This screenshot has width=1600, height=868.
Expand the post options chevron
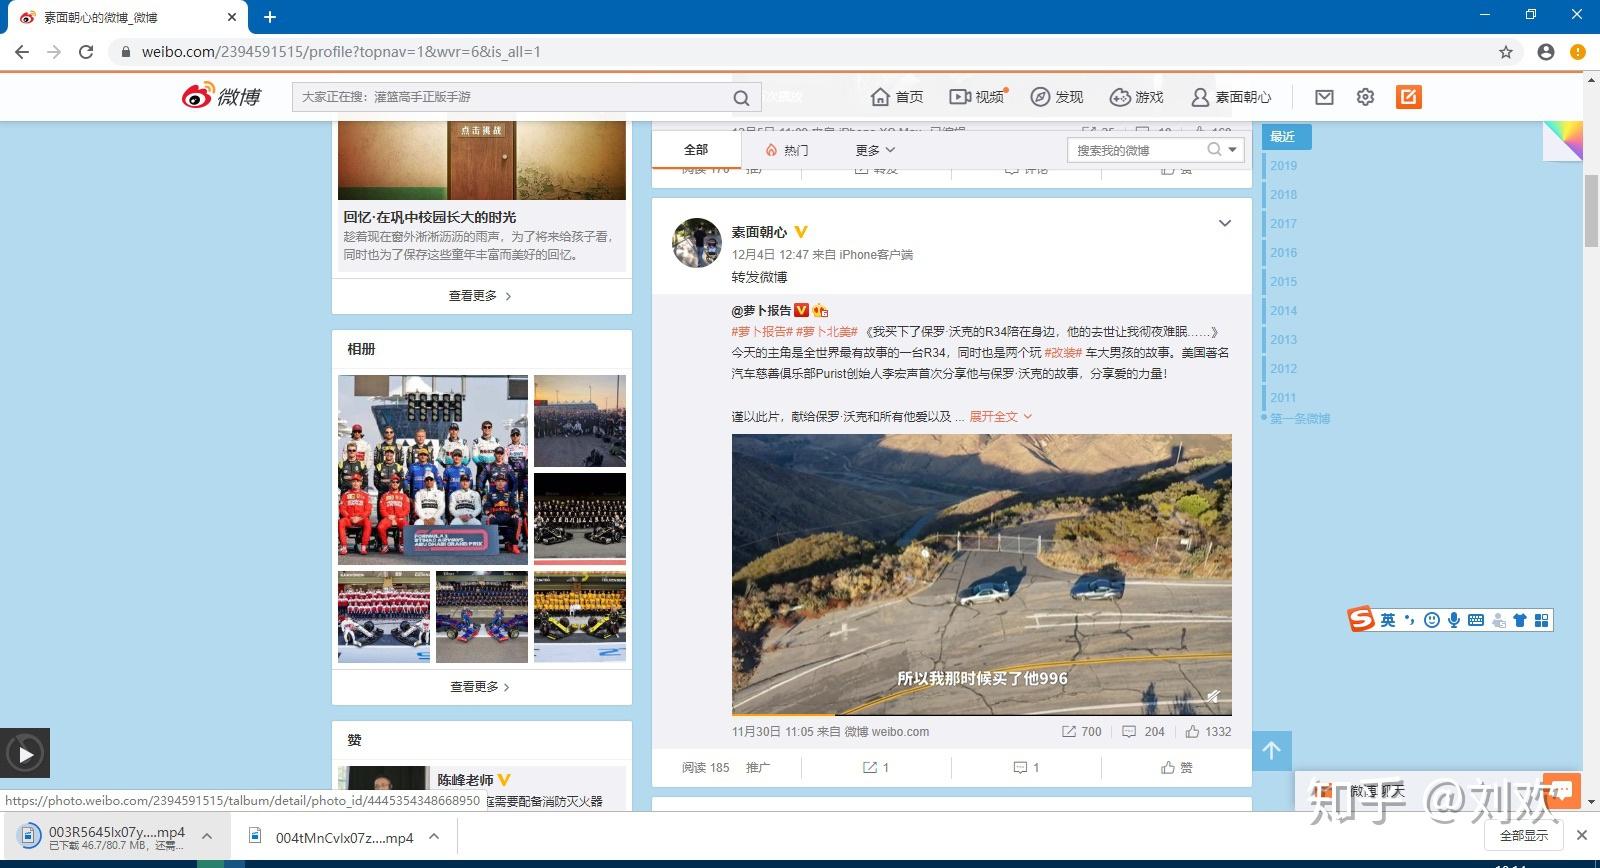click(x=1224, y=223)
